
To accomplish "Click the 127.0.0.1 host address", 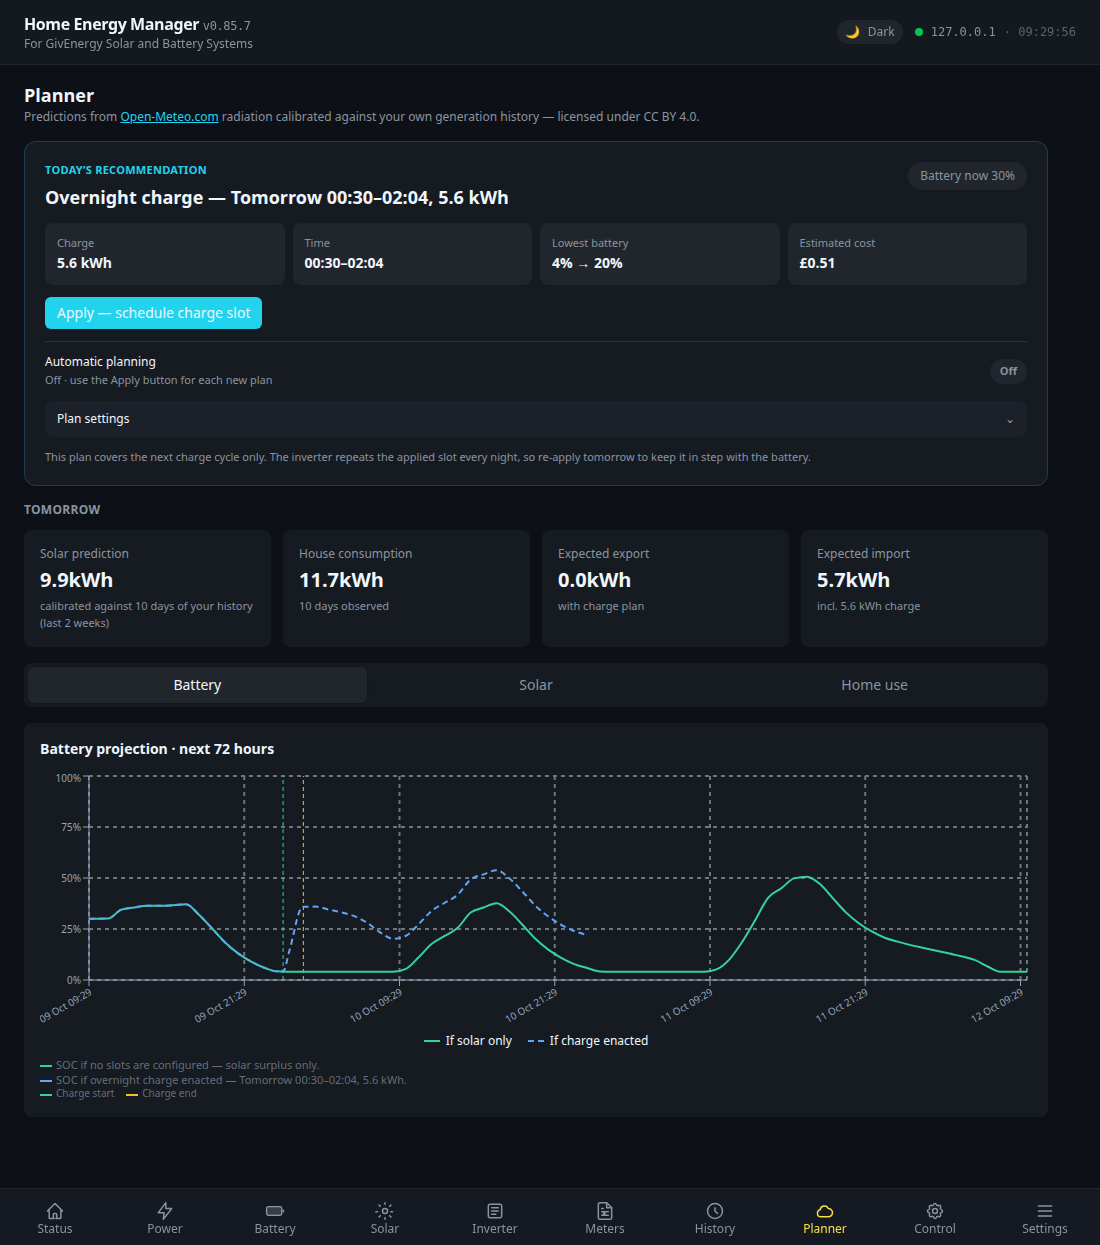I will click(x=963, y=32).
